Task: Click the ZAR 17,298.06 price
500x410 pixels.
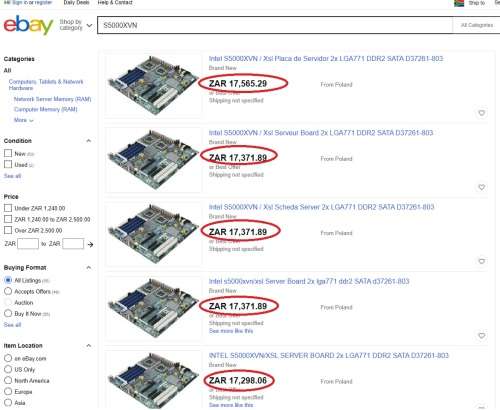Action: (238, 380)
